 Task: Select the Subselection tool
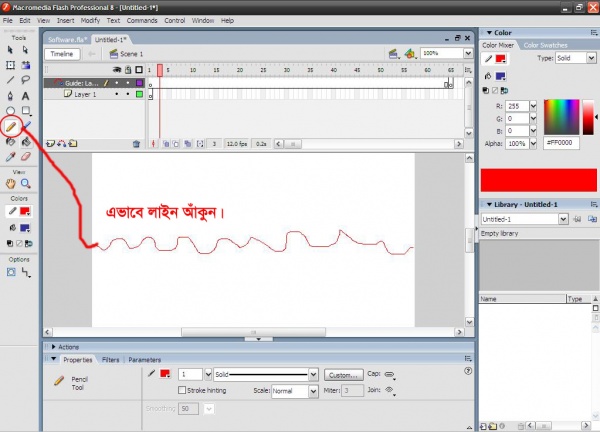tap(25, 50)
